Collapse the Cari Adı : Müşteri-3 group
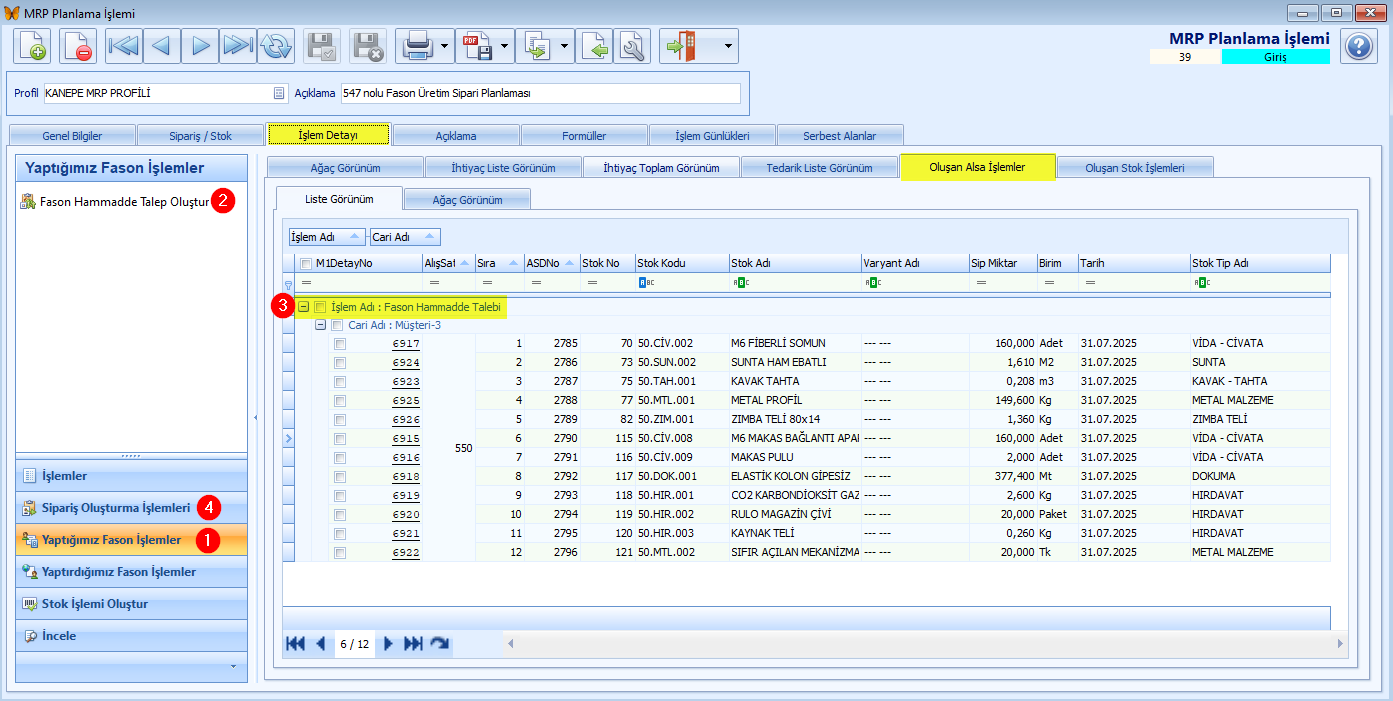Viewport: 1393px width, 701px height. tap(321, 325)
